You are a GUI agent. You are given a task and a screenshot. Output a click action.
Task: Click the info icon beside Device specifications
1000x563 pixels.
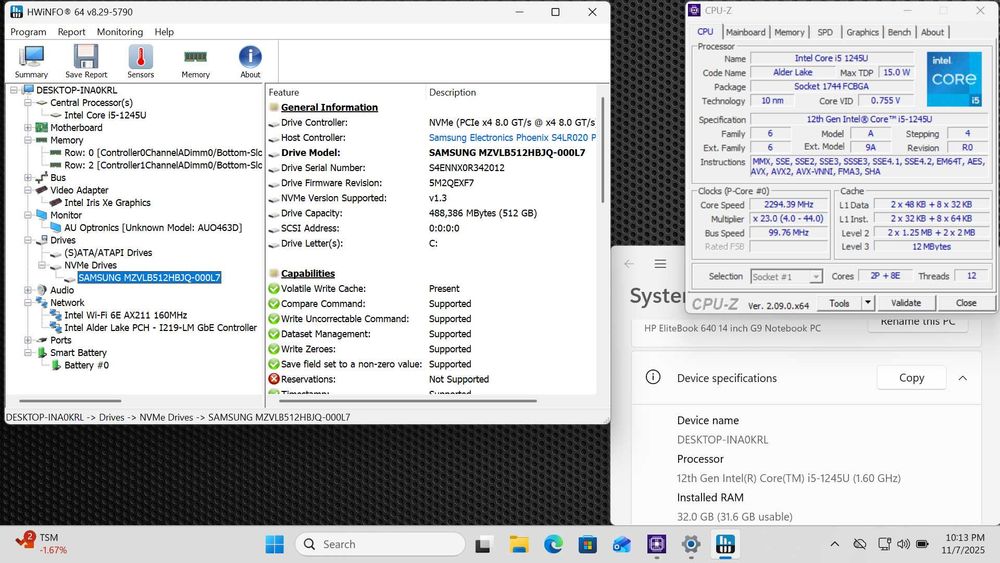click(653, 377)
